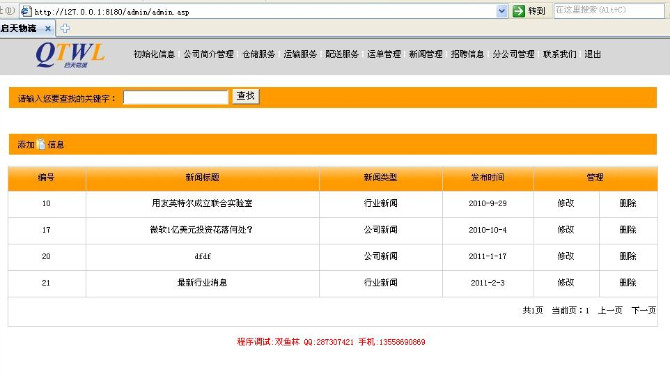Click 删除 for row 21
This screenshot has width=670, height=376.
pos(628,282)
